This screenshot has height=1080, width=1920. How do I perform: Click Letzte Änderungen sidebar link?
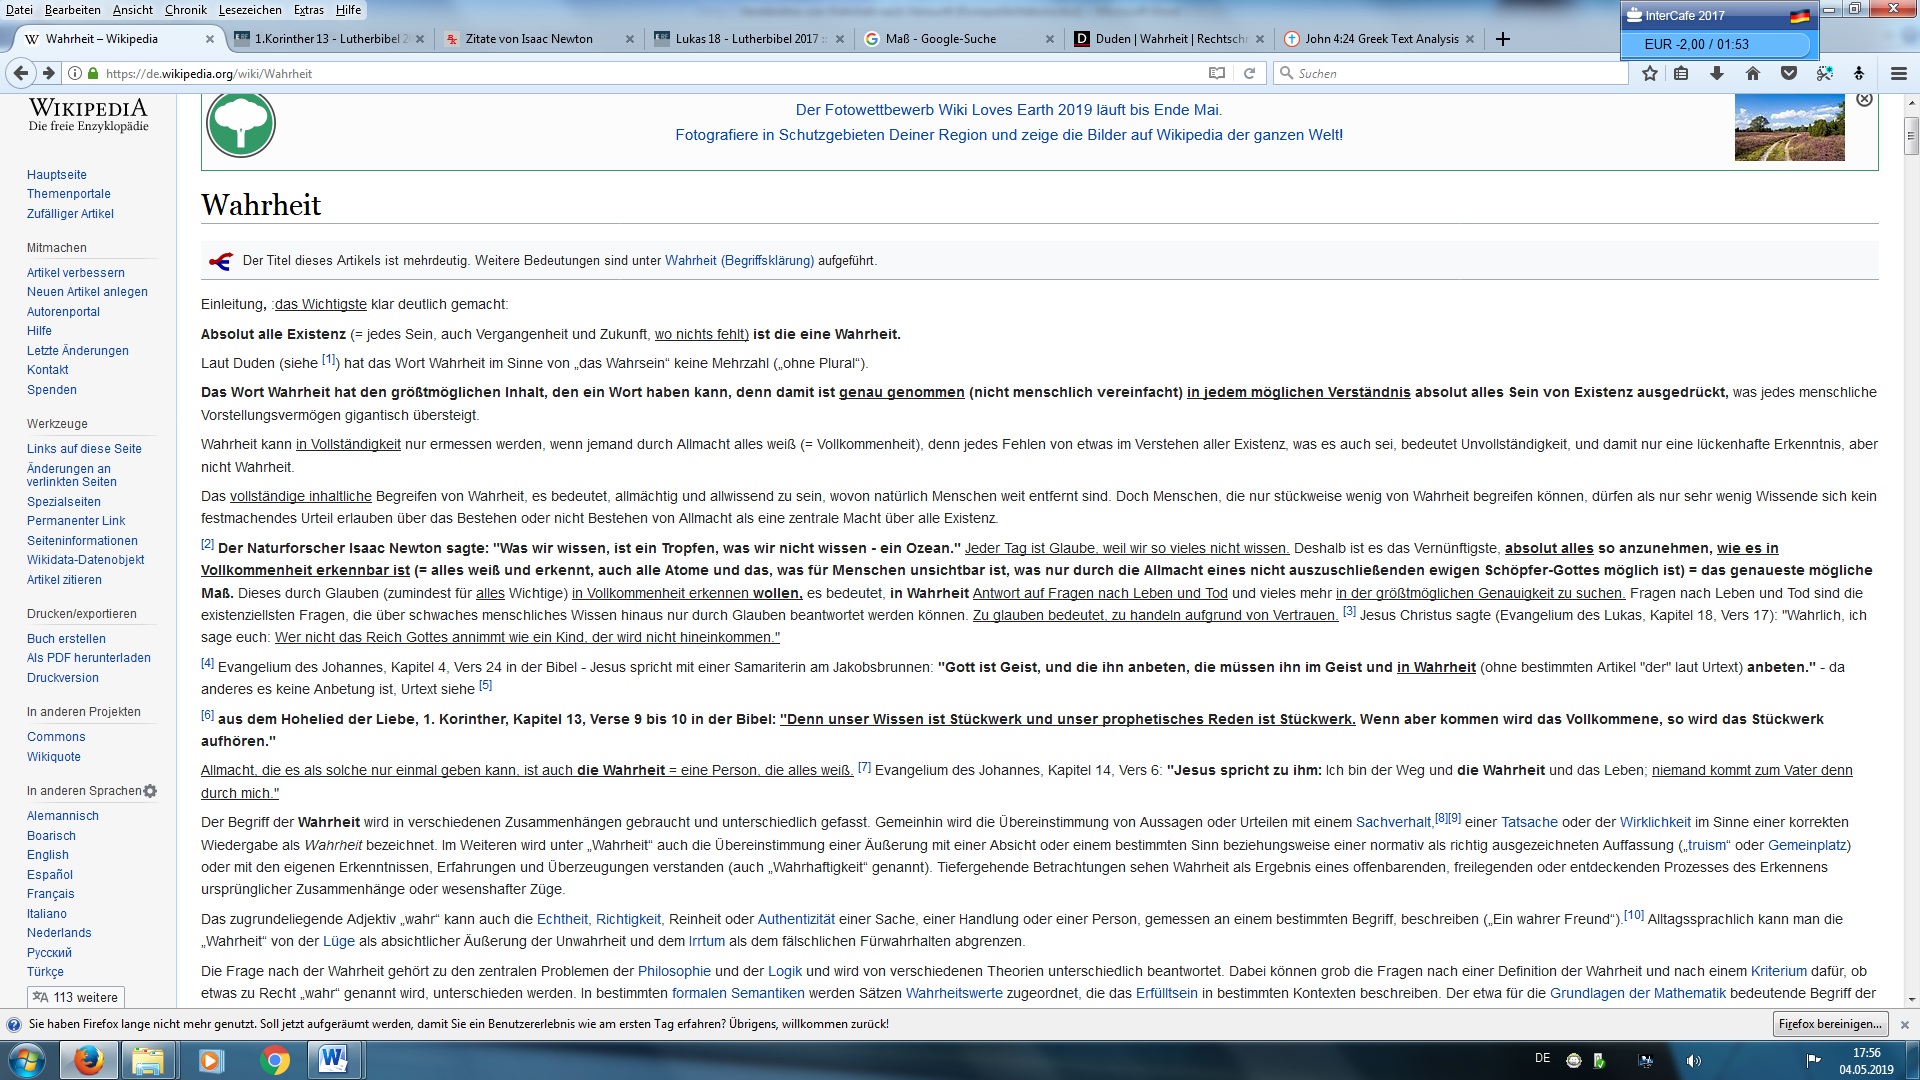pyautogui.click(x=78, y=351)
